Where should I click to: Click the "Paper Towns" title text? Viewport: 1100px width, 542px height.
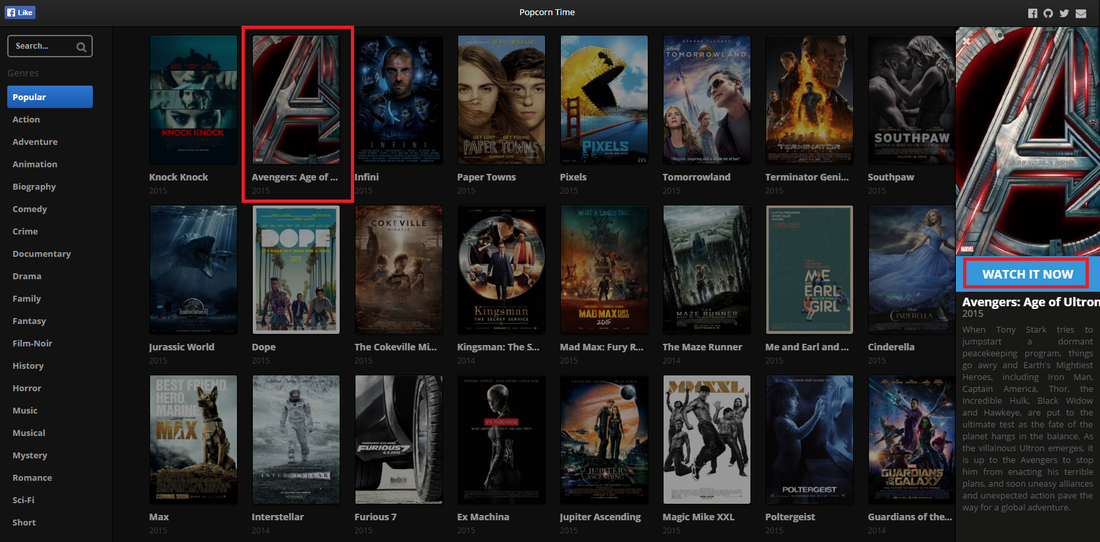tap(486, 177)
